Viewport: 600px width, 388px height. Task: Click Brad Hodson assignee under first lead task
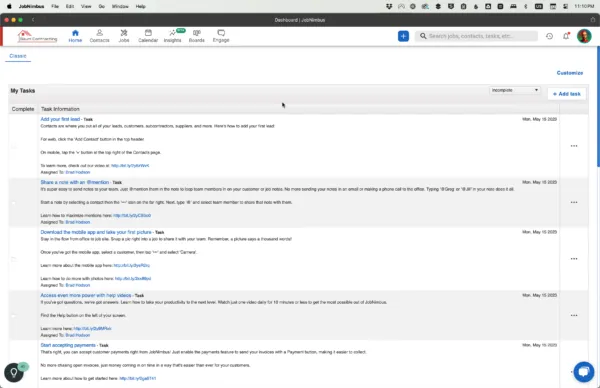click(78, 172)
